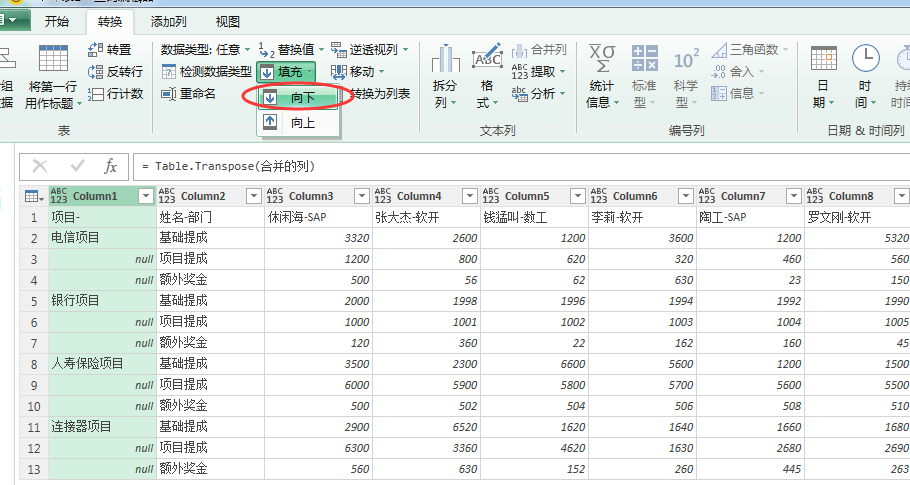
Task: Click cell '人寿保险项目' in Column1
Action: pos(102,364)
